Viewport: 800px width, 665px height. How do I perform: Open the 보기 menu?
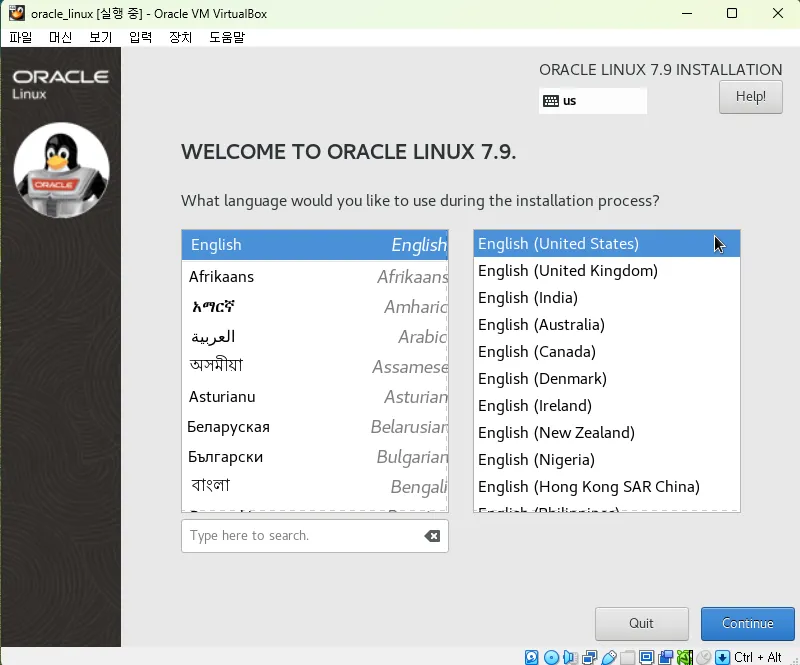[x=101, y=37]
